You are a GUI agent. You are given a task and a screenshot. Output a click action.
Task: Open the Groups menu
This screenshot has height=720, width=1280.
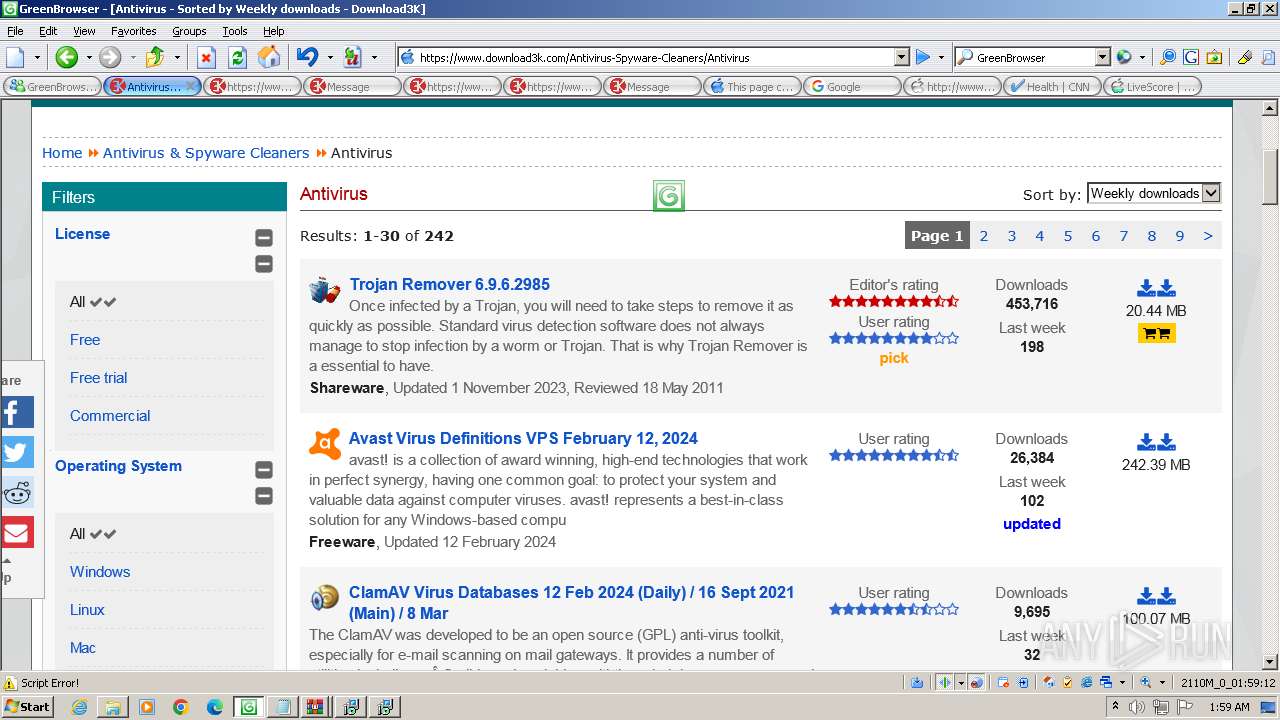pyautogui.click(x=189, y=31)
